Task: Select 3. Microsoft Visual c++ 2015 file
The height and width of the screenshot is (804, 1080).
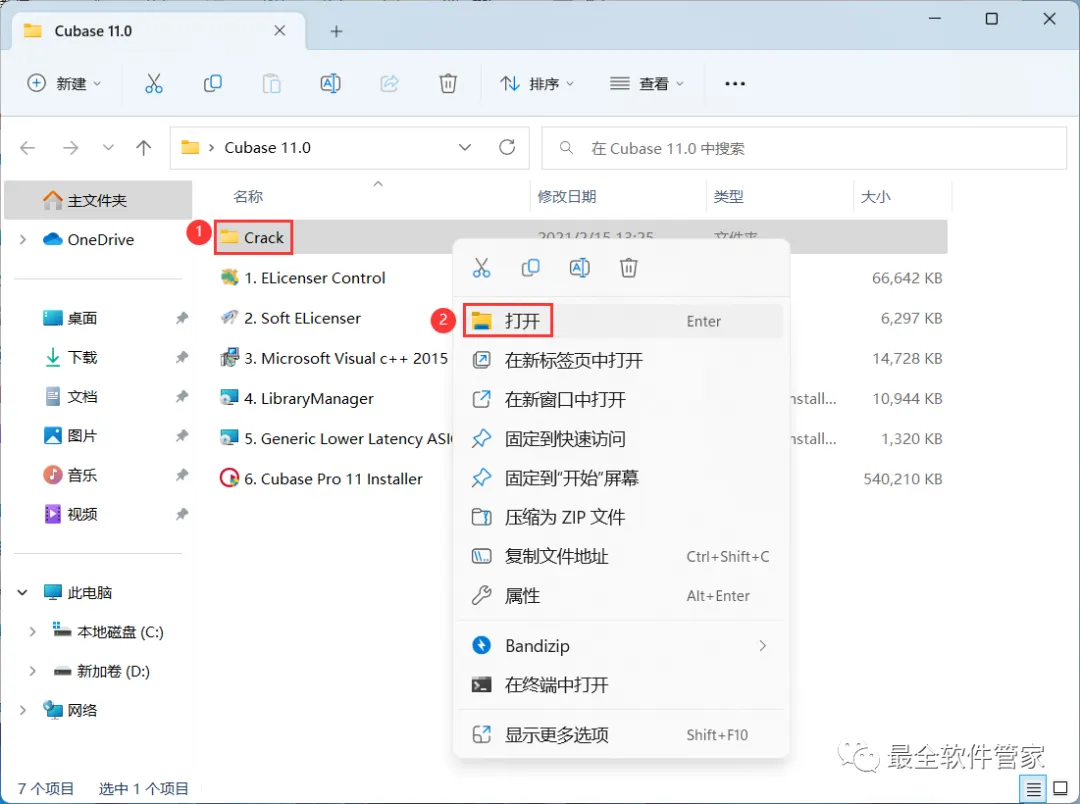Action: click(334, 358)
